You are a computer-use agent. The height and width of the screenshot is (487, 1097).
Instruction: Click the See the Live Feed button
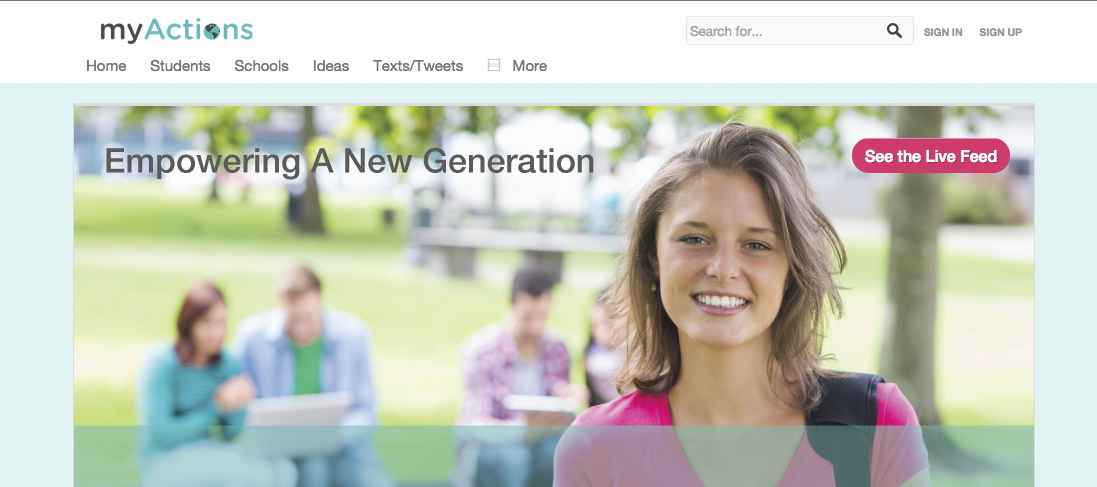[930, 156]
